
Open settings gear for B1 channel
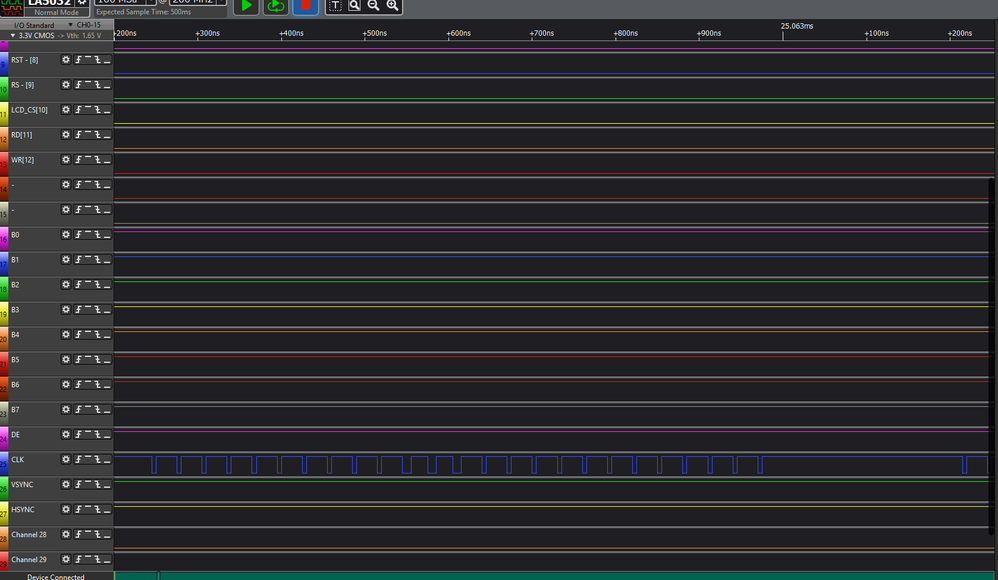pyautogui.click(x=66, y=259)
